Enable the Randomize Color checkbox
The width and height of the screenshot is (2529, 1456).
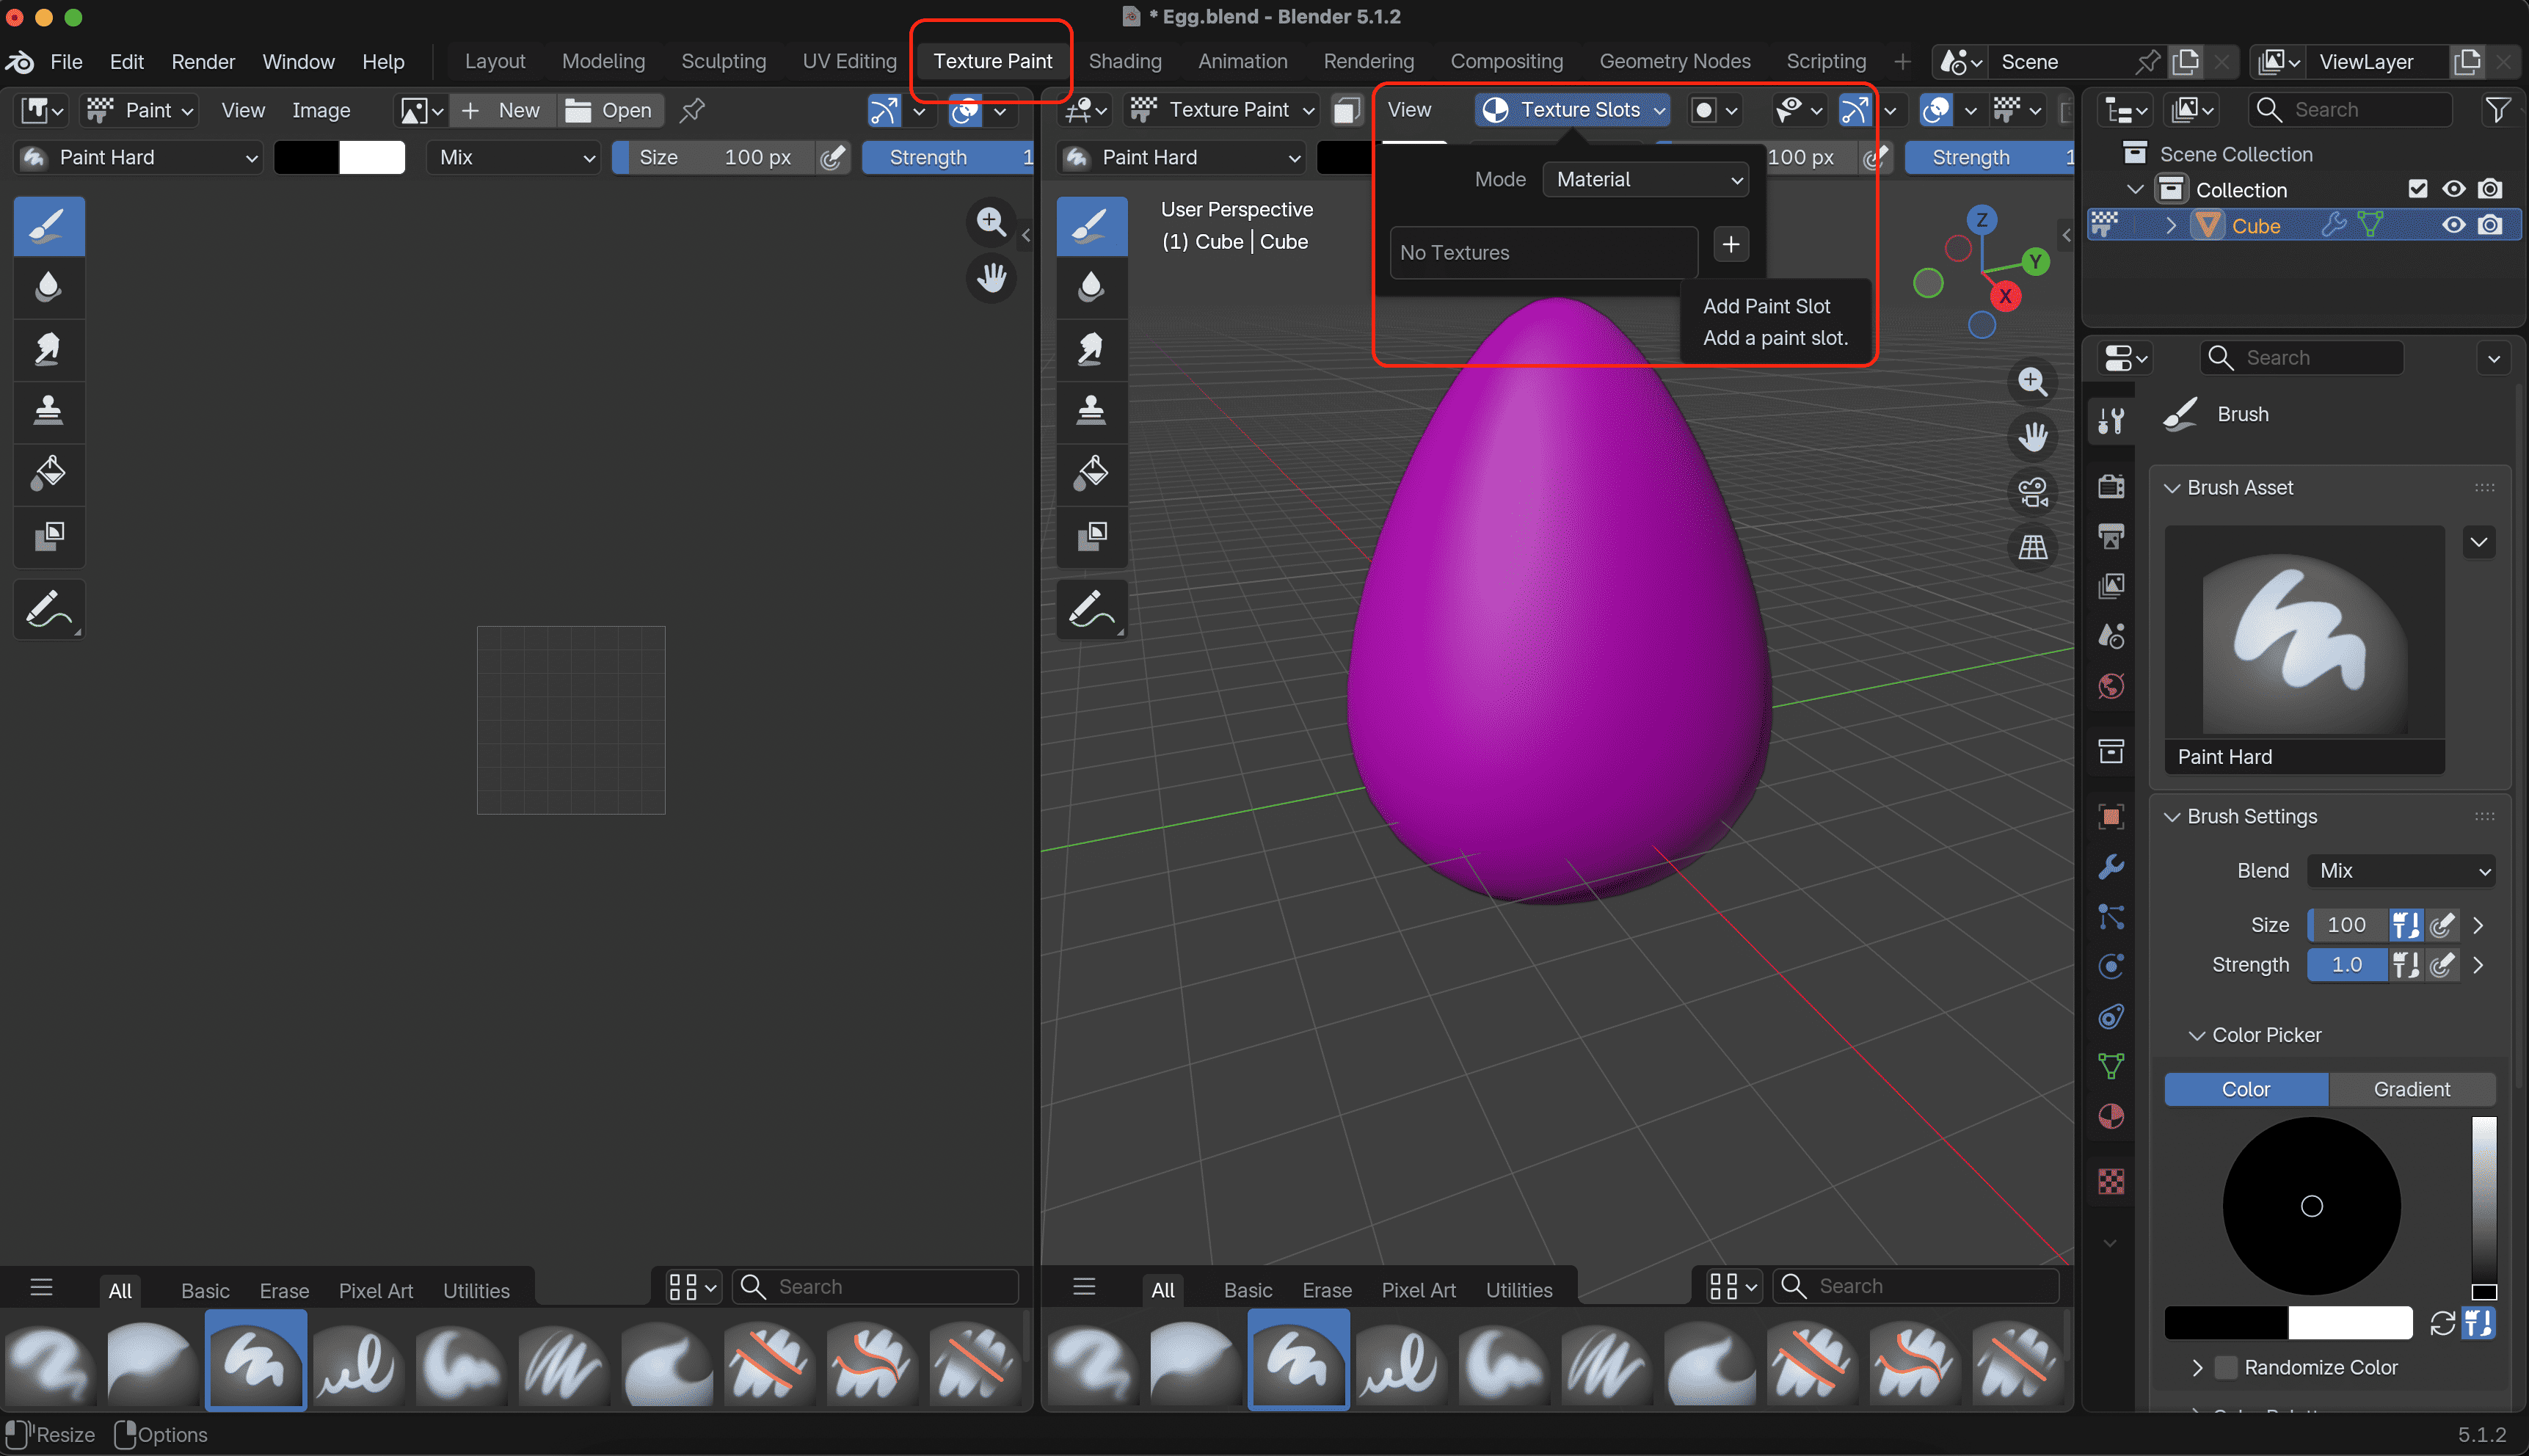[x=2226, y=1367]
